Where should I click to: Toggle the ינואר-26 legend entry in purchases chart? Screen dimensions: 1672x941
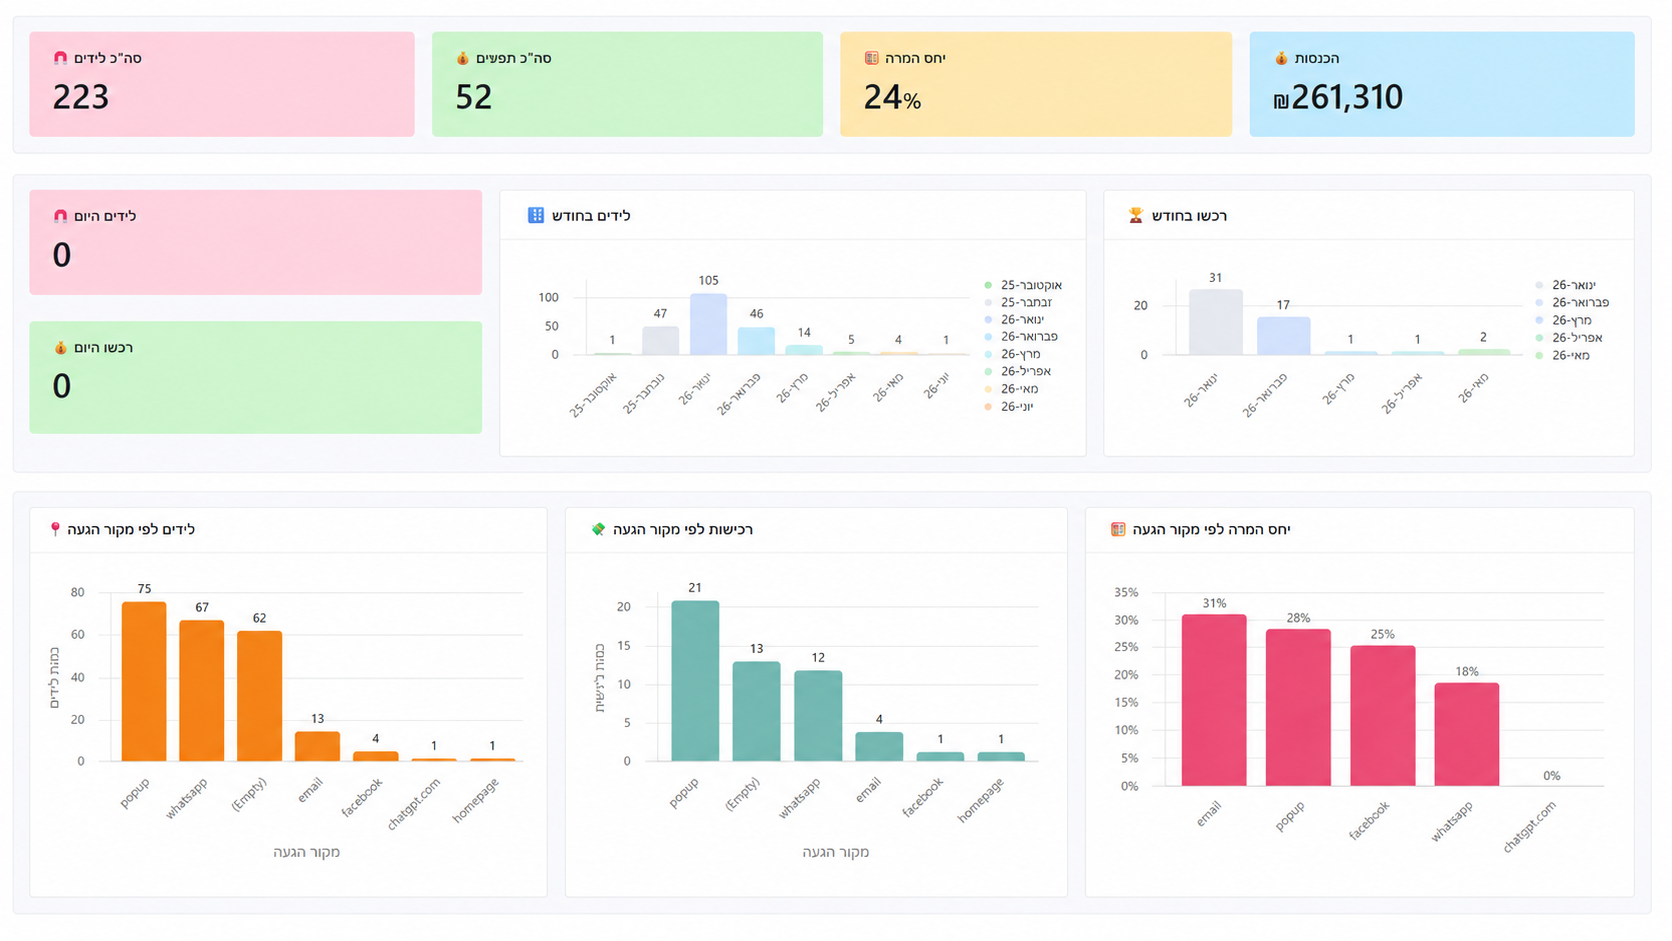1566,285
